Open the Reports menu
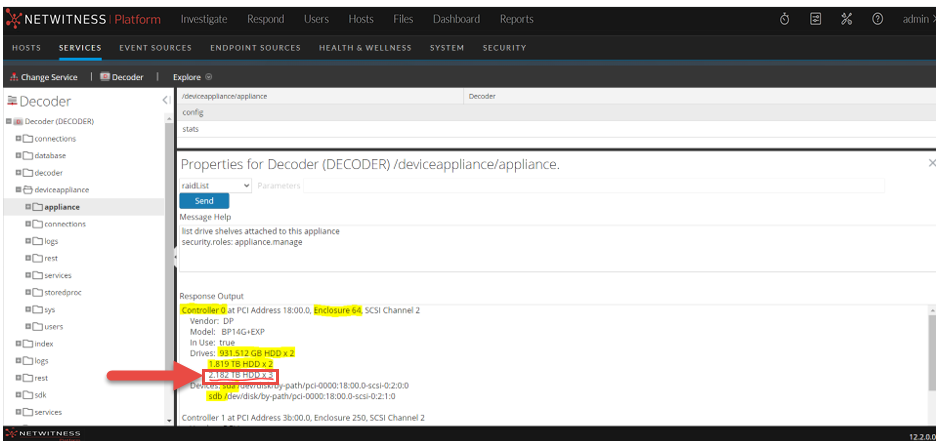This screenshot has width=936, height=441. 517,19
